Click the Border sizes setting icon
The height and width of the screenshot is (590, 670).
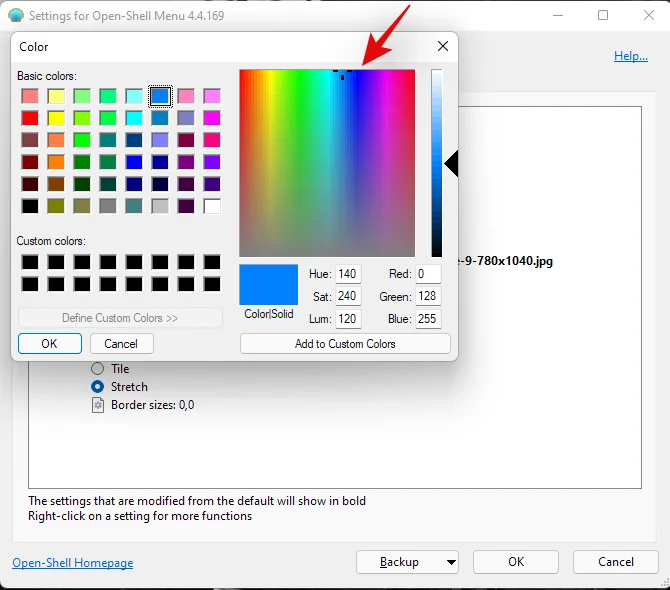coord(98,405)
